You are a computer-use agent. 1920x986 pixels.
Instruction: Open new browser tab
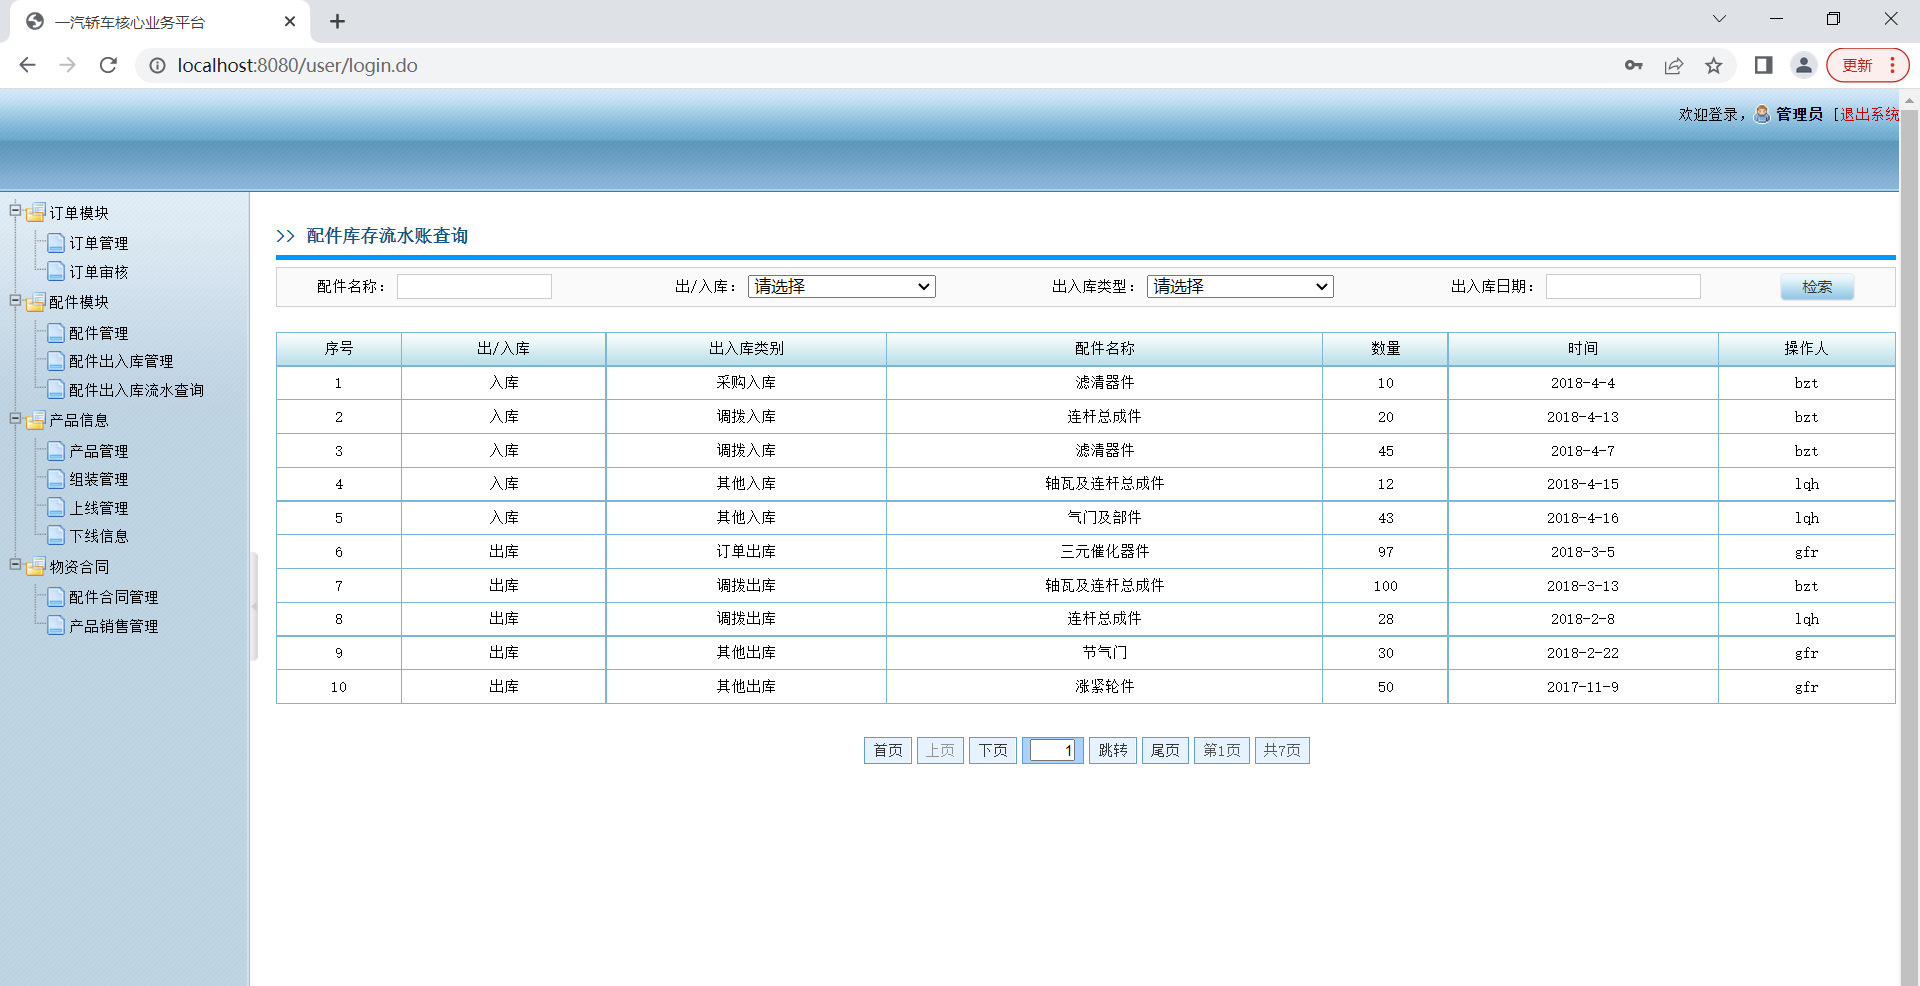pos(337,21)
